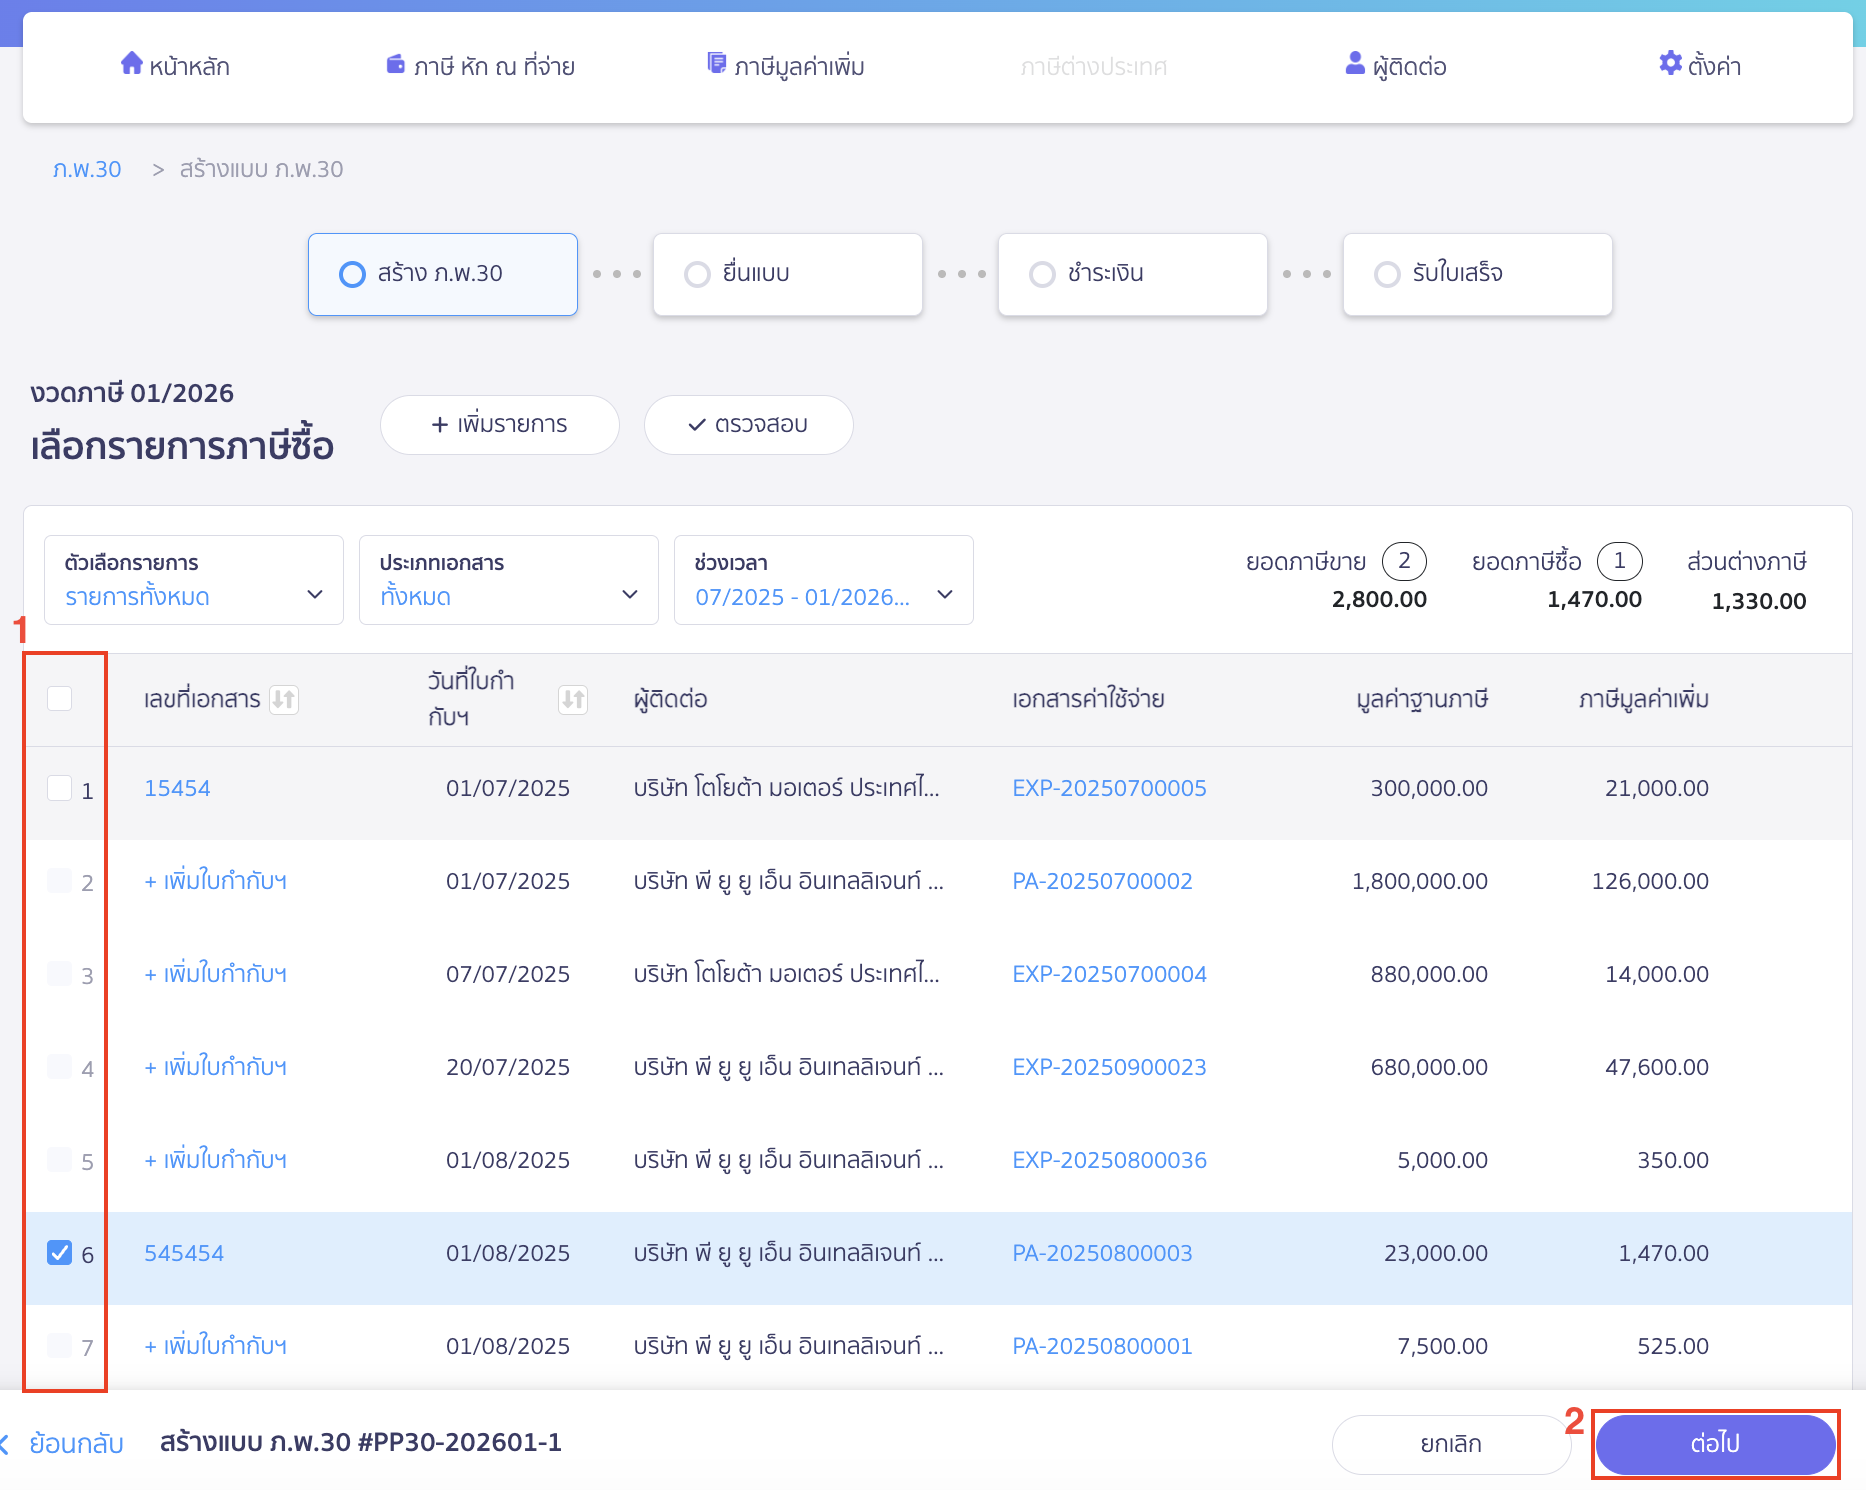1866x1490 pixels.
Task: Click the plus icon on เพิ่มรายการ
Action: 439,424
